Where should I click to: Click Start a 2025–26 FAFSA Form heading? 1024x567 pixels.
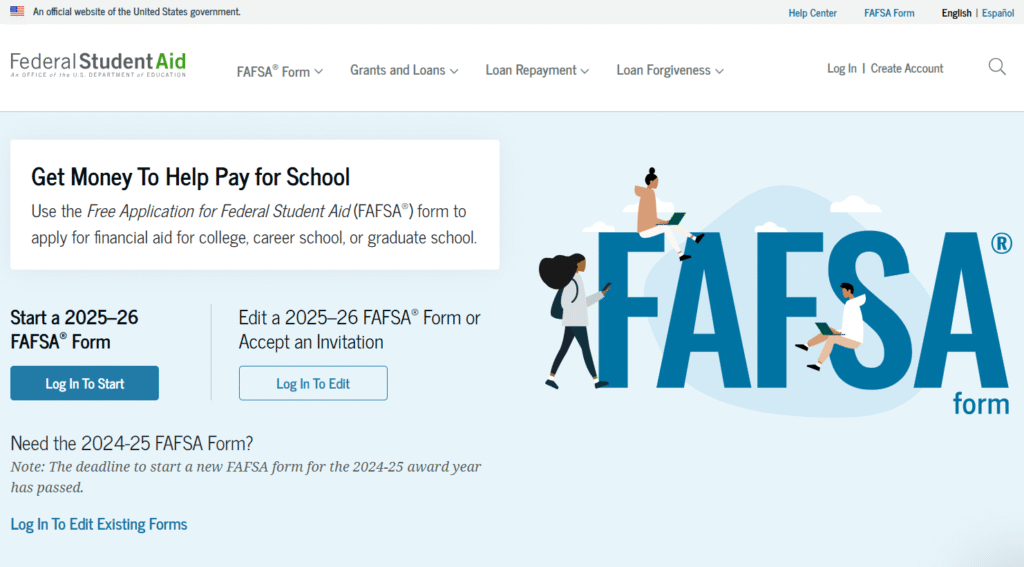point(74,329)
